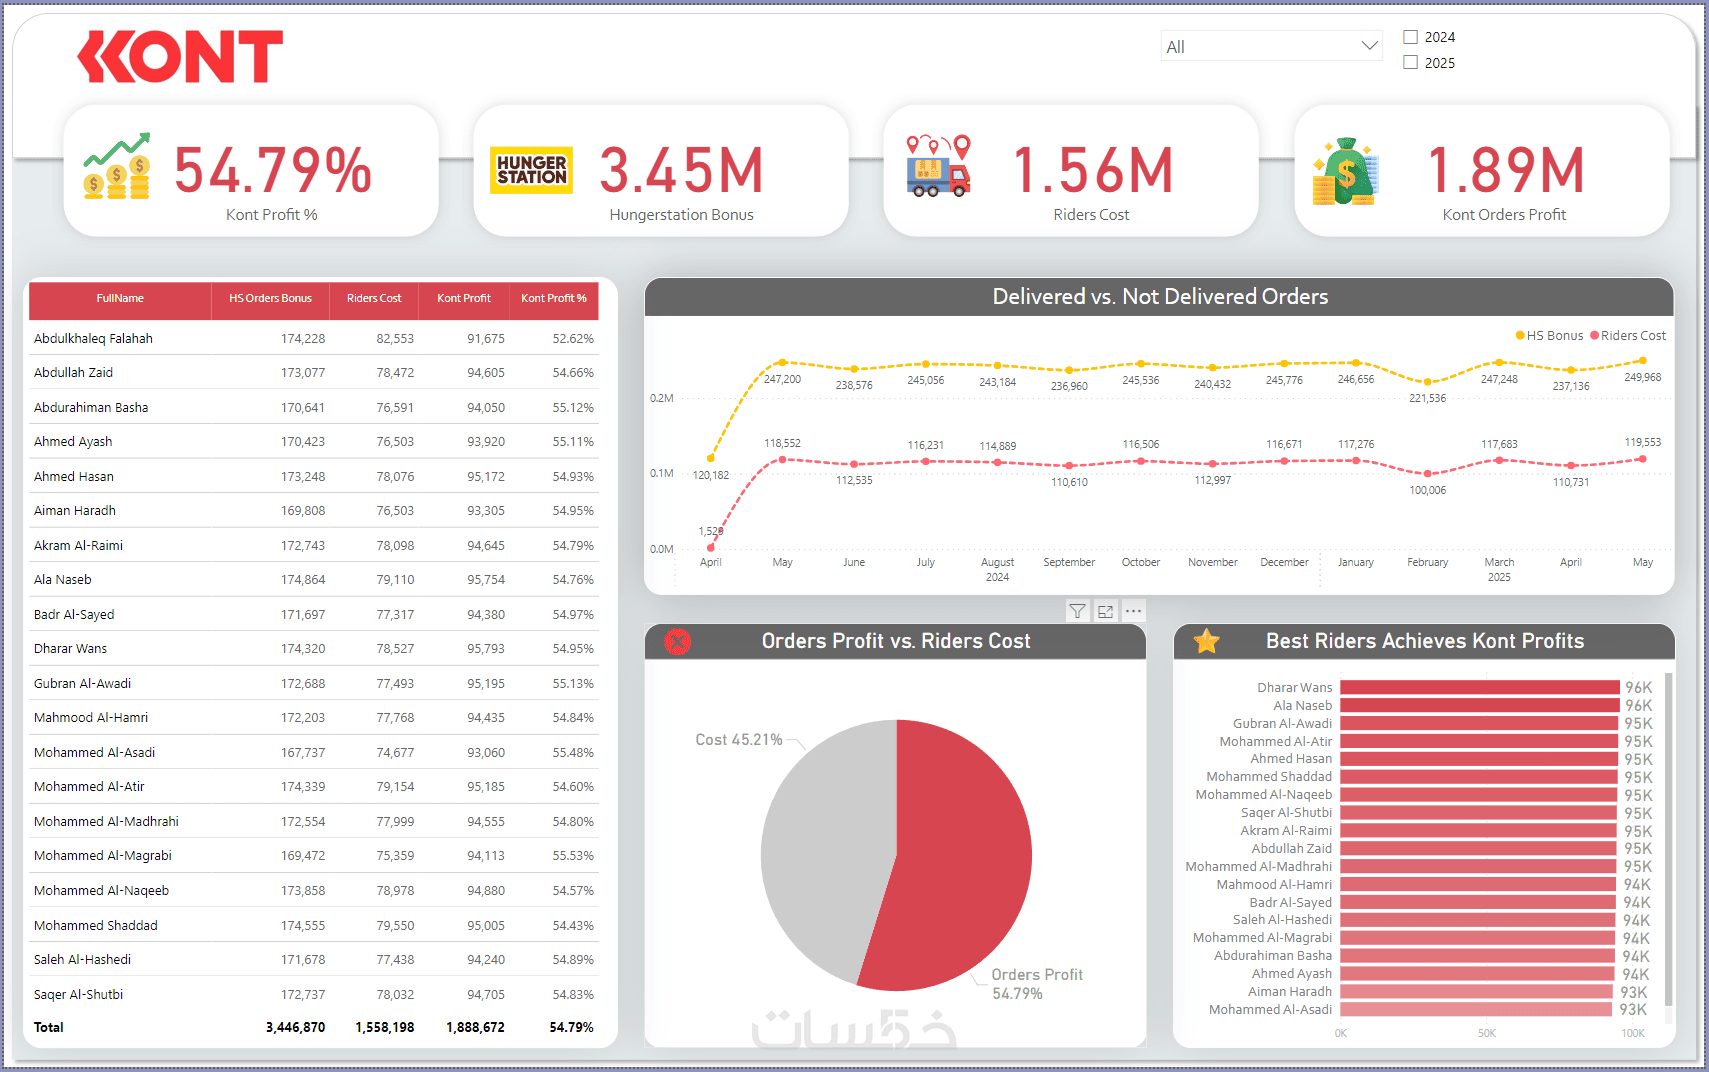1709x1072 pixels.
Task: Click the 55.53% cell for Mohammed Al-Magrabi
Action: (x=573, y=855)
